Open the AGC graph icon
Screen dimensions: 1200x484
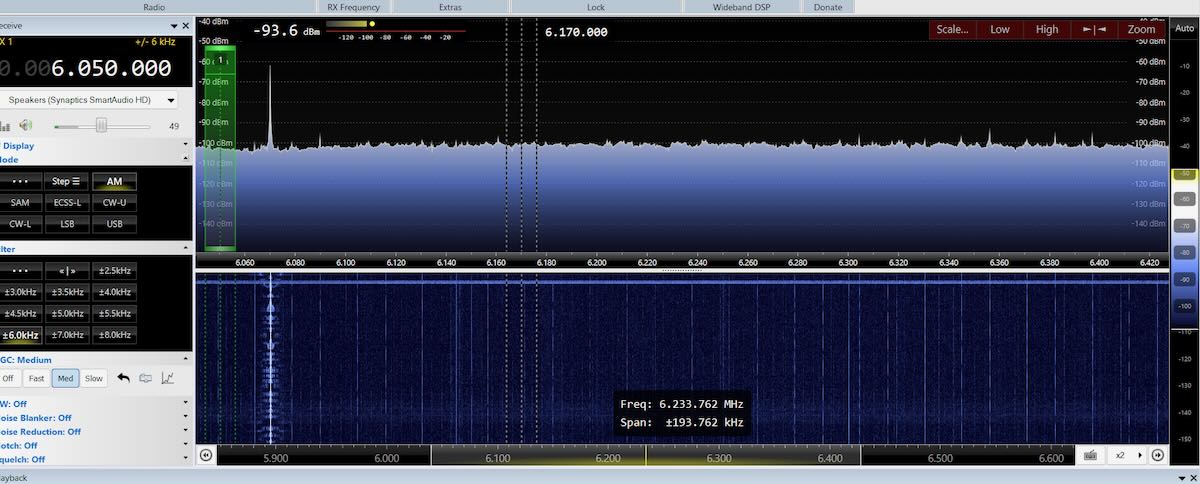click(168, 378)
